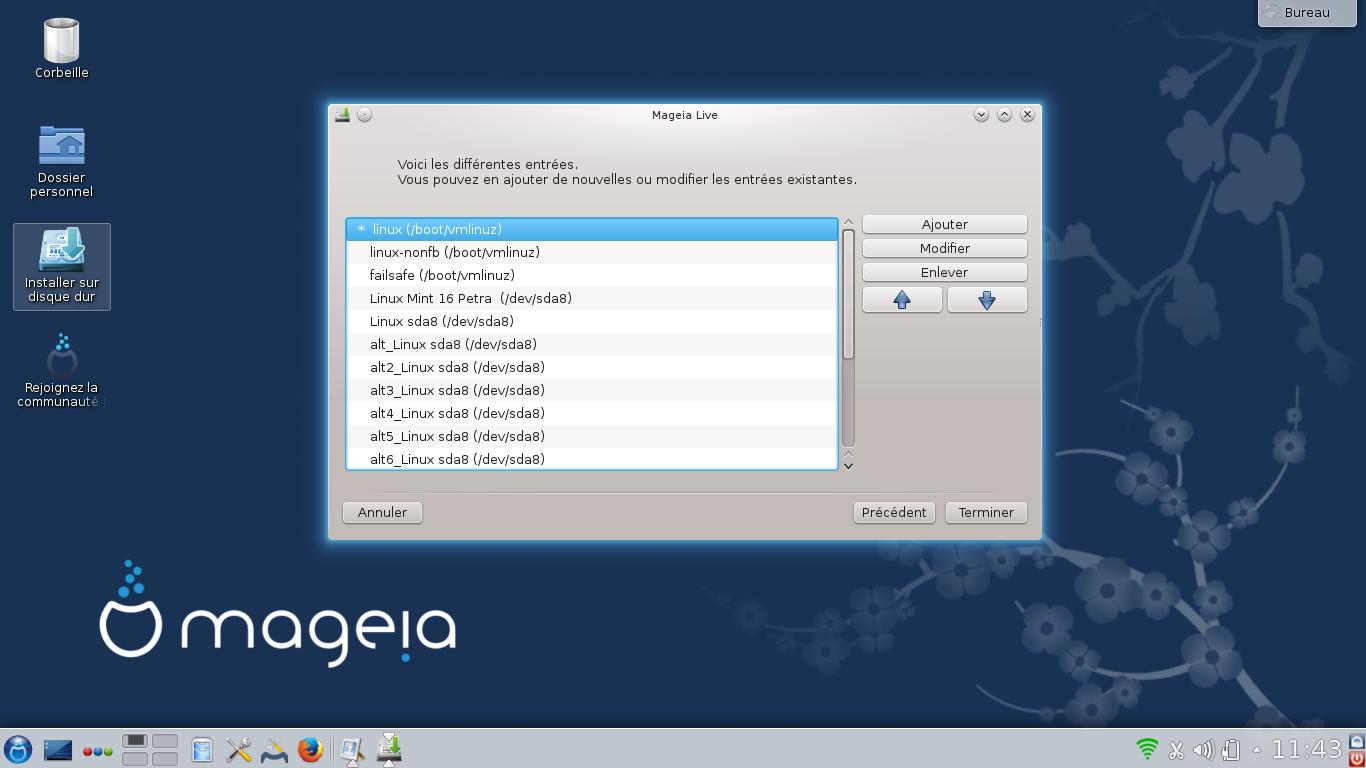The image size is (1366, 768).
Task: Click the Mageia Live window menu icon
Action: coord(342,114)
